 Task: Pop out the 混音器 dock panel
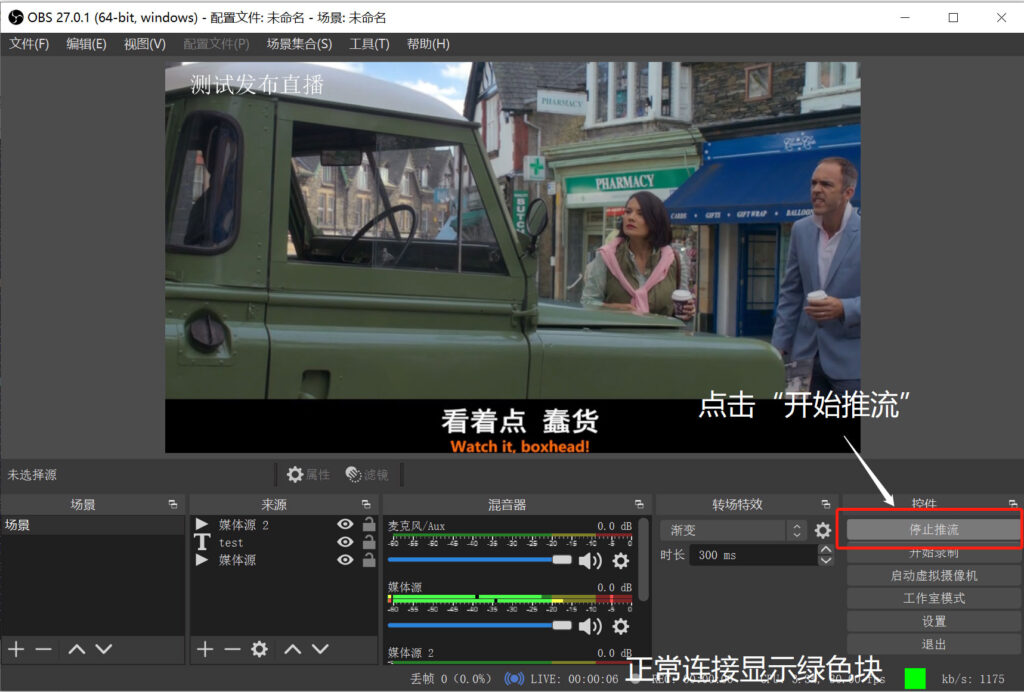pos(639,504)
